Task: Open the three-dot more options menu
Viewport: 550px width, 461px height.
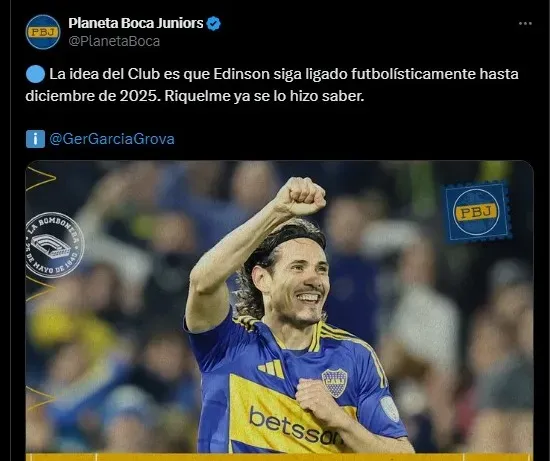Action: pyautogui.click(x=525, y=24)
